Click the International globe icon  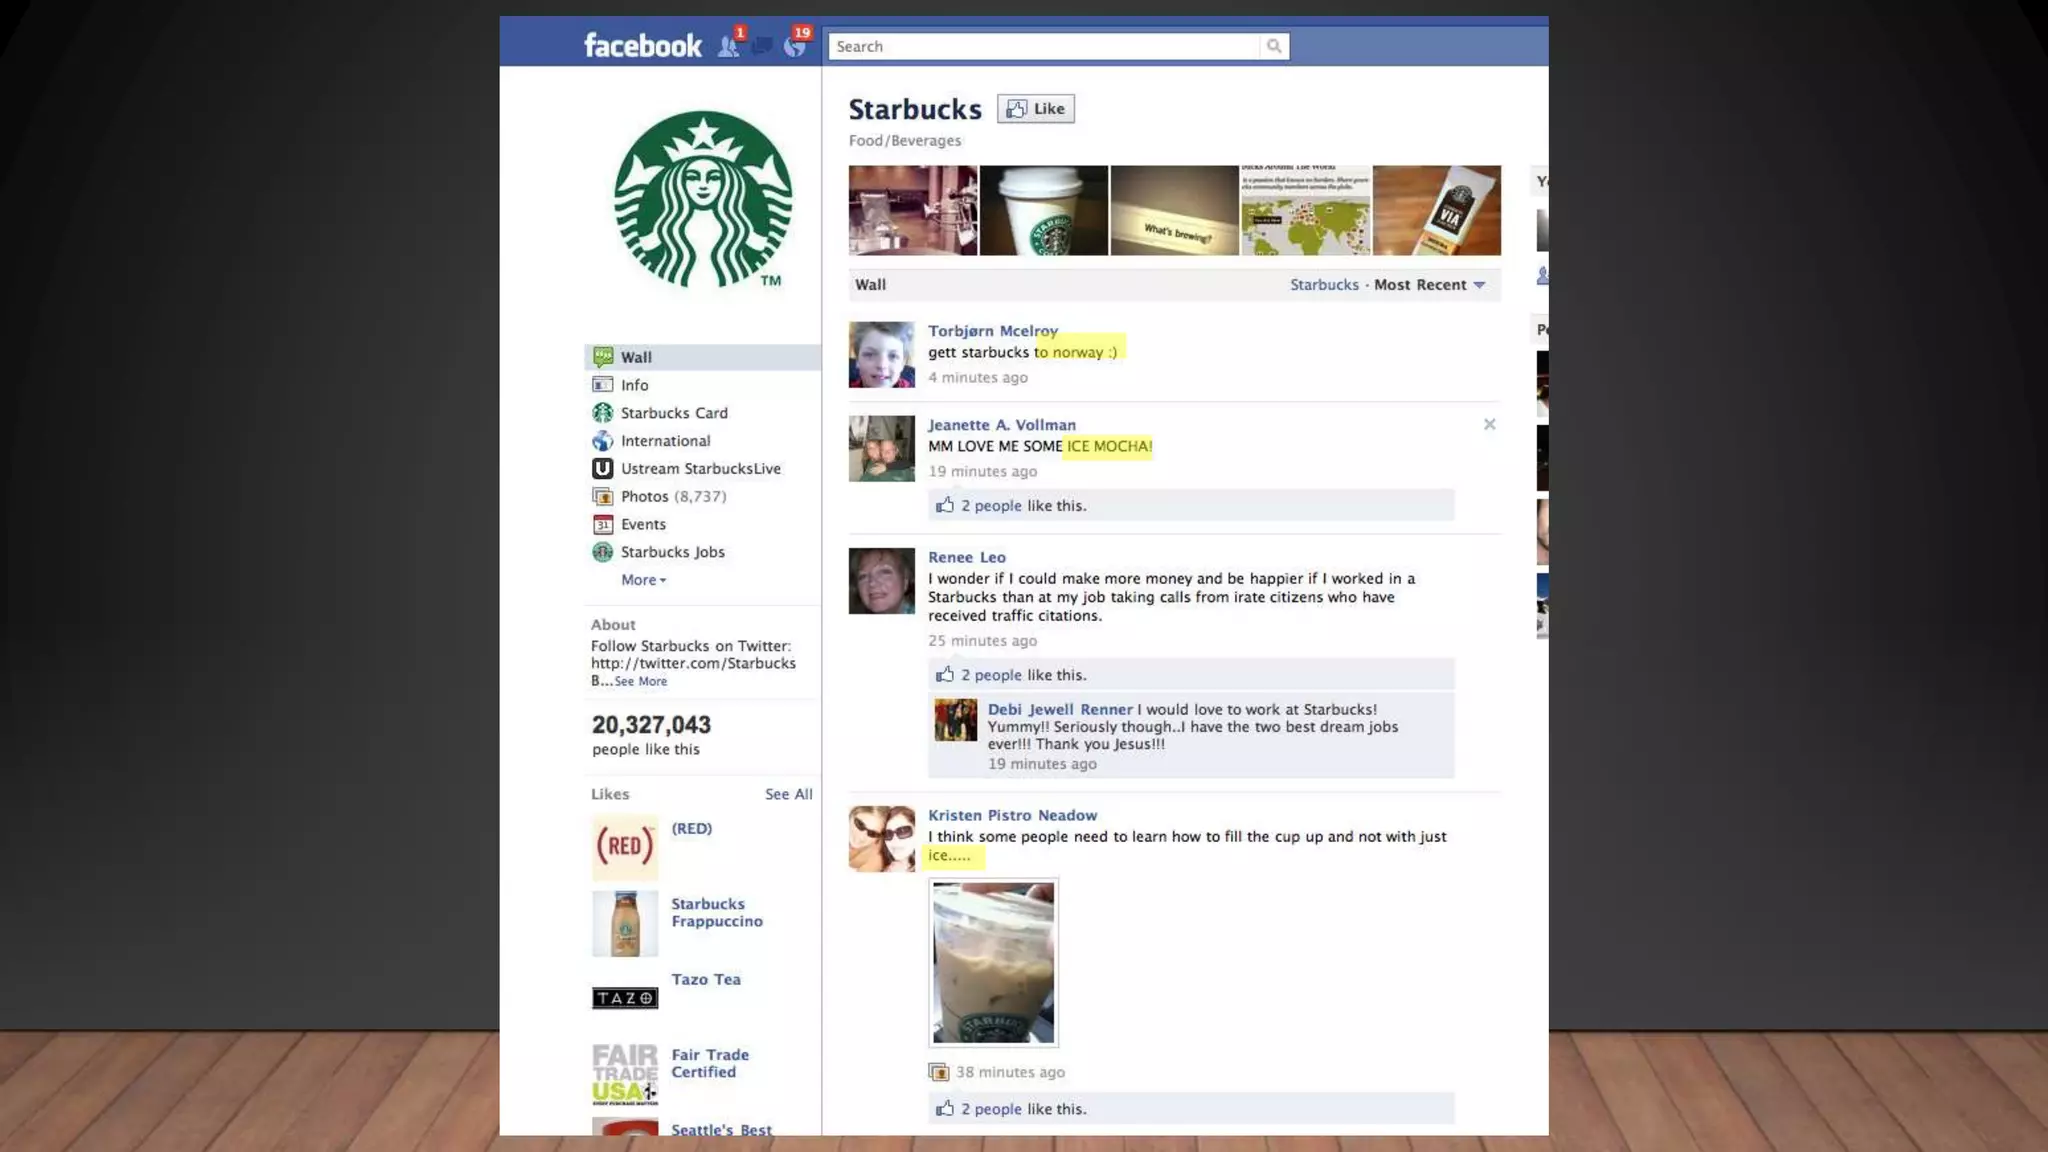click(602, 441)
